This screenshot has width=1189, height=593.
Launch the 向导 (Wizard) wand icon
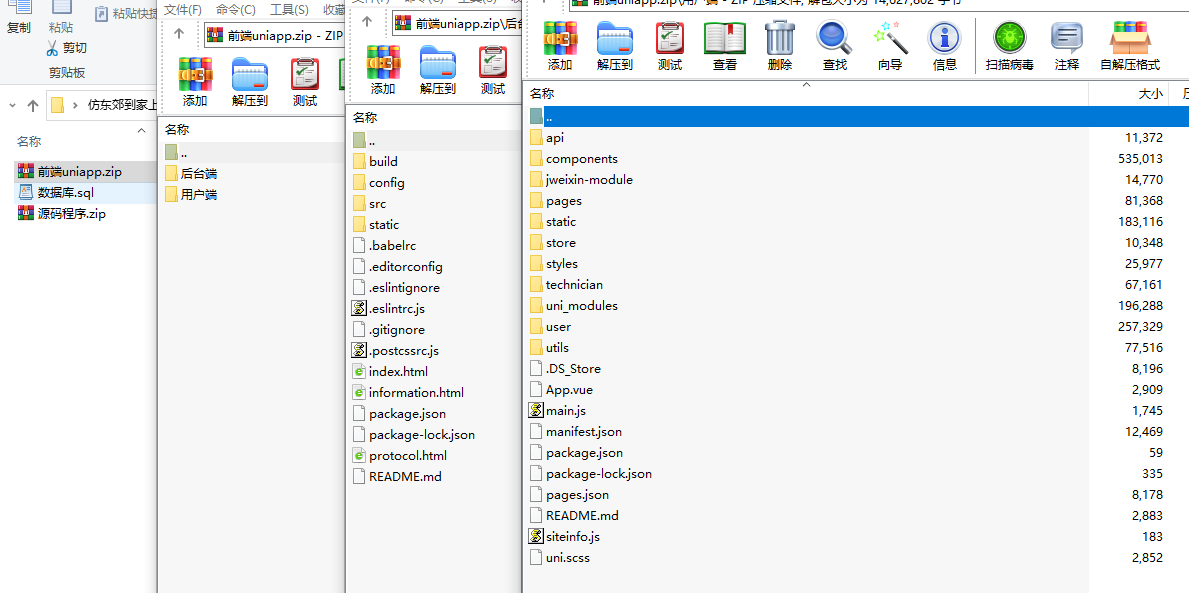tap(889, 46)
